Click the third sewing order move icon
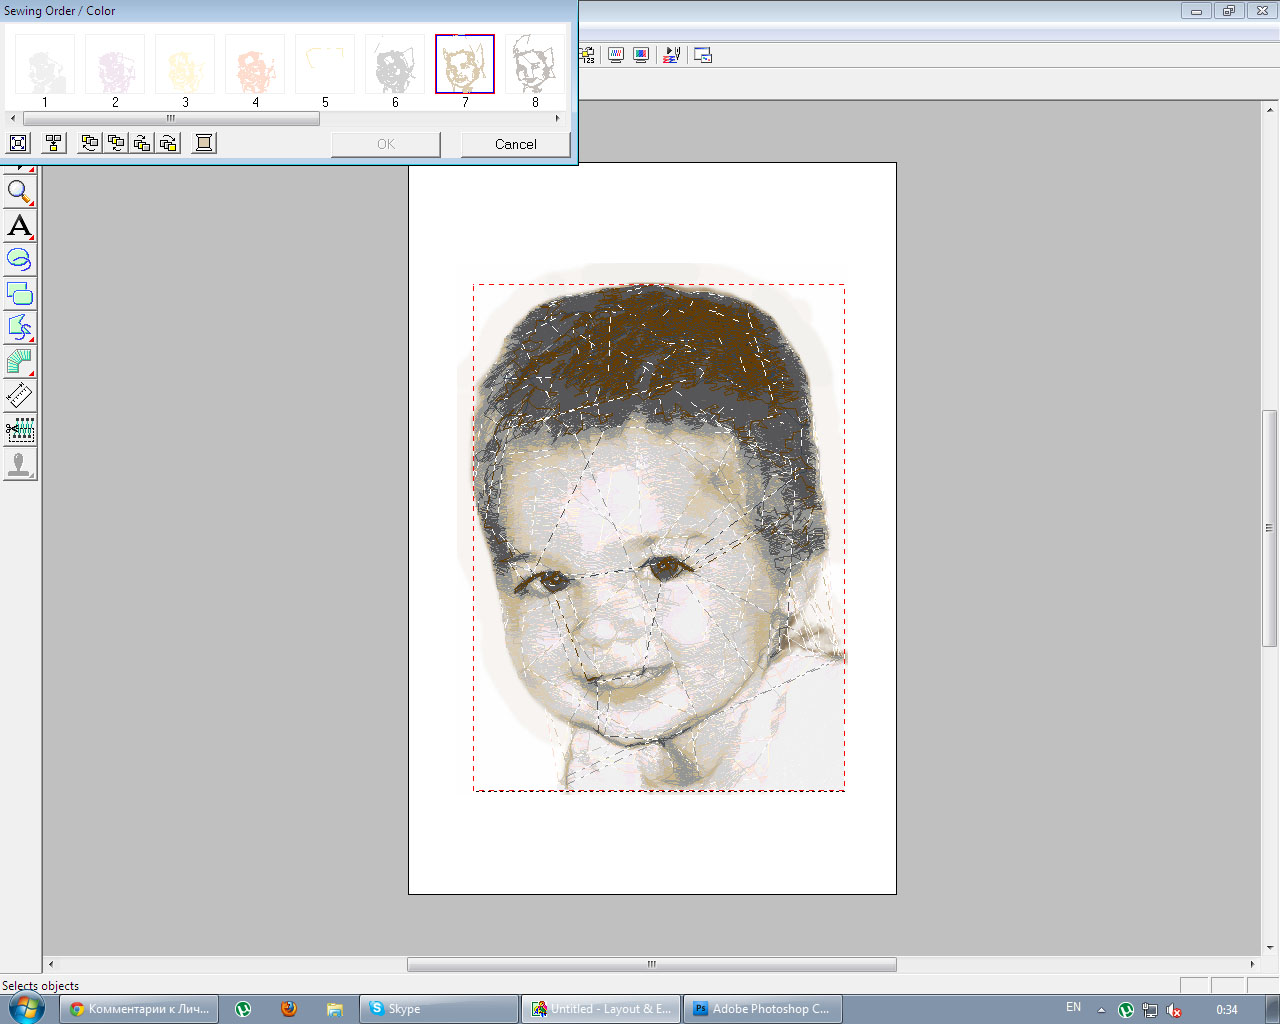 pyautogui.click(x=142, y=143)
